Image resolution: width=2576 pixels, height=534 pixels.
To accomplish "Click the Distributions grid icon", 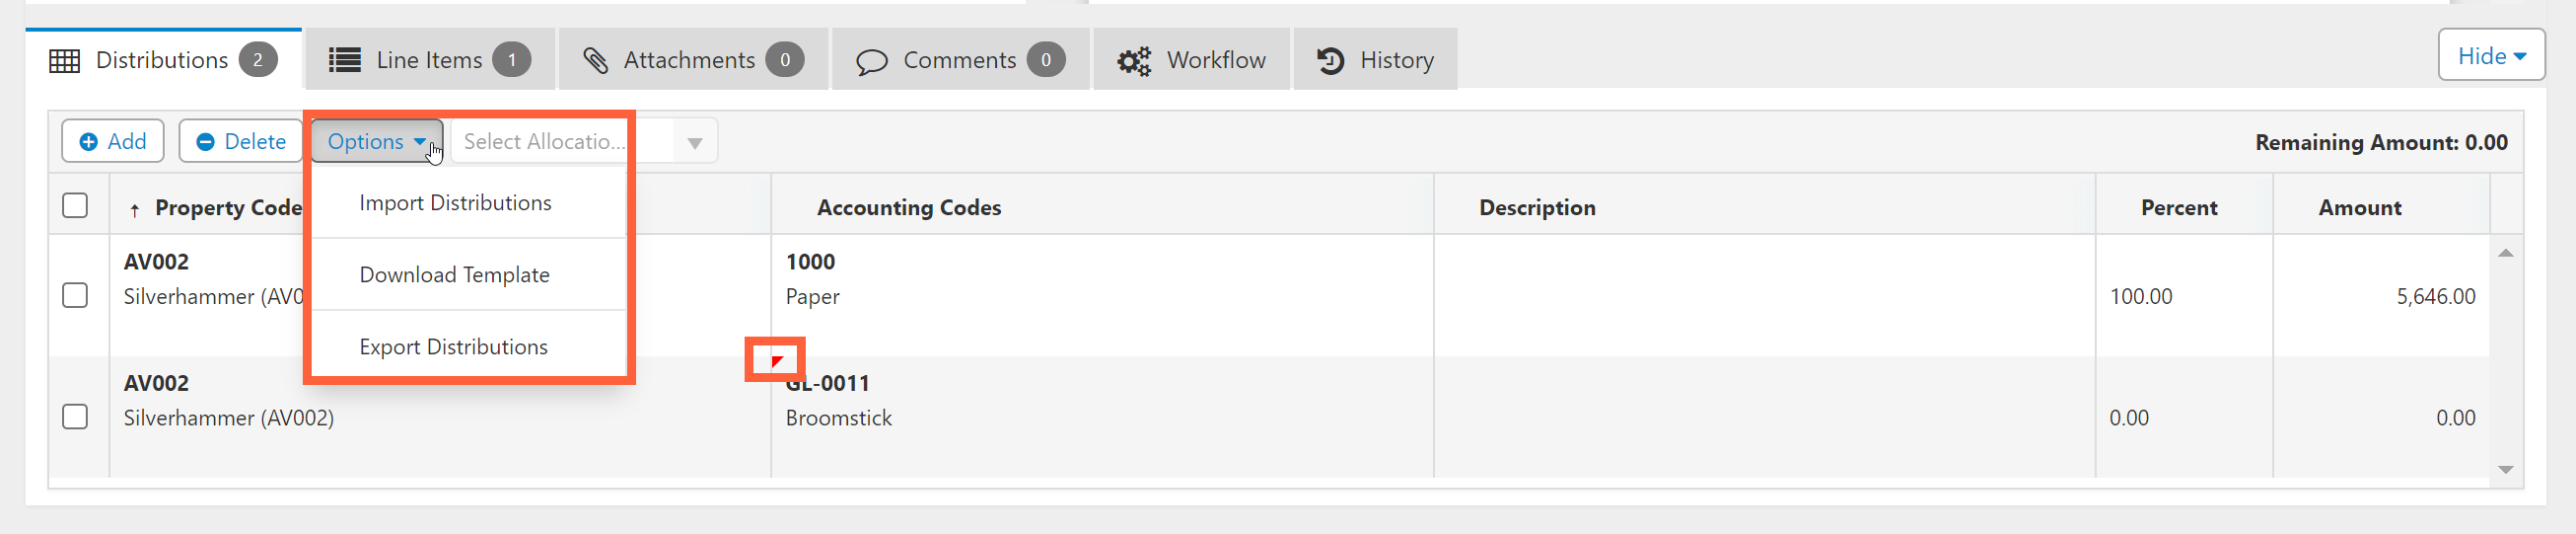I will click(x=65, y=61).
